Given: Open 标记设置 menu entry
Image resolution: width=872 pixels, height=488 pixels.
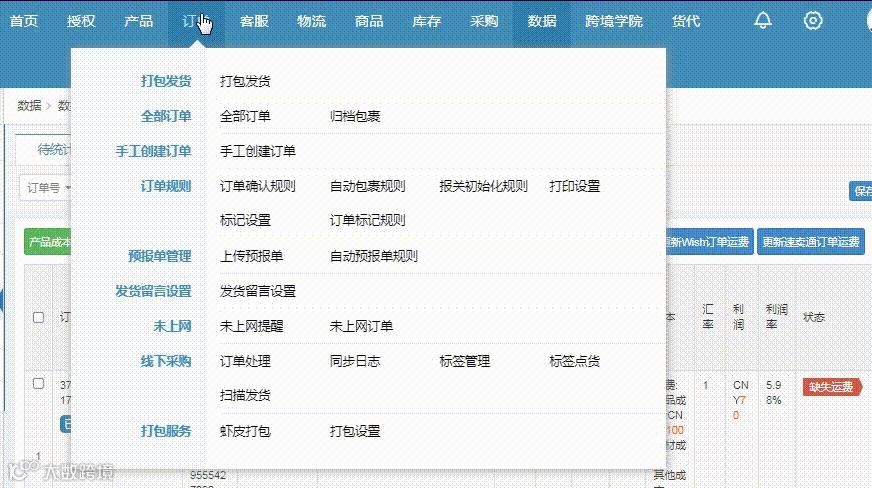Looking at the screenshot, I should 245,220.
